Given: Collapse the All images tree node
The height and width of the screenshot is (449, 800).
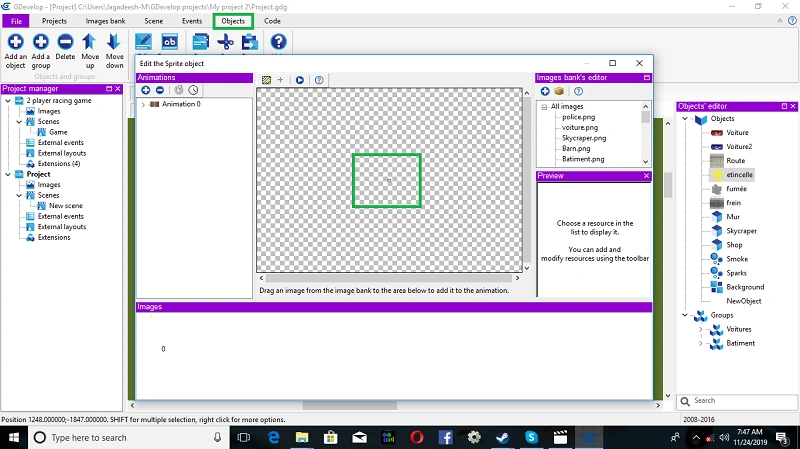Looking at the screenshot, I should 544,107.
